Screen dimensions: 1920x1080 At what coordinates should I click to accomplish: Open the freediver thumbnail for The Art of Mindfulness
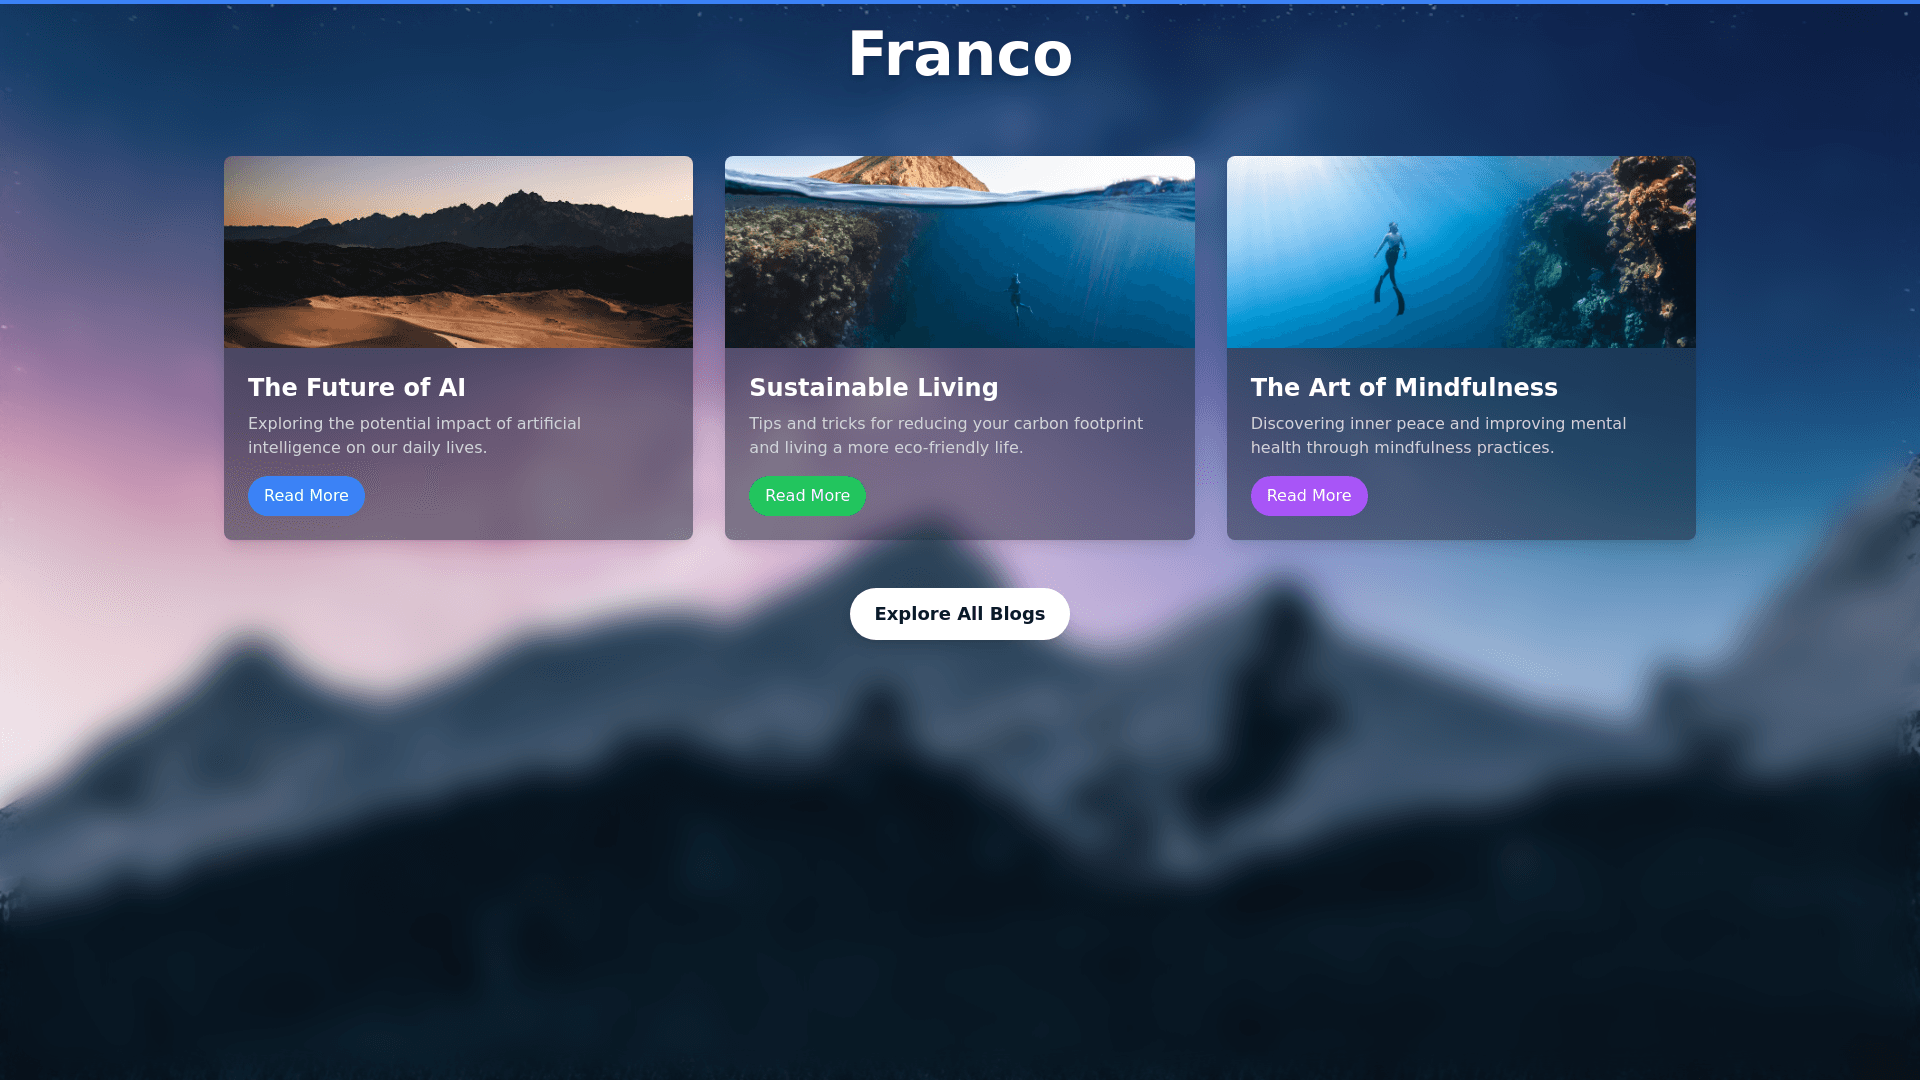coord(1461,252)
